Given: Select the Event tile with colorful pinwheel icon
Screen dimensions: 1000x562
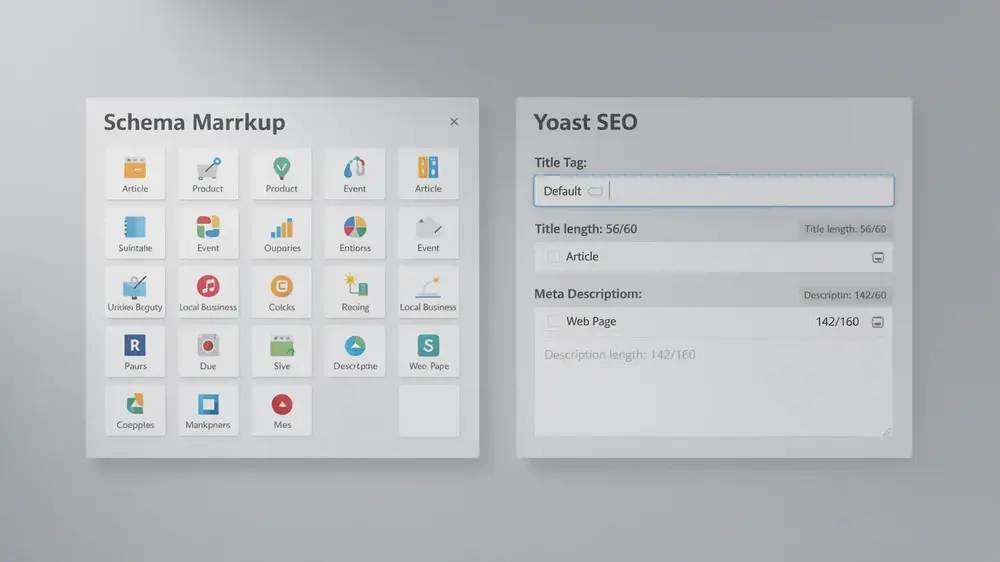Looking at the screenshot, I should click(x=208, y=233).
